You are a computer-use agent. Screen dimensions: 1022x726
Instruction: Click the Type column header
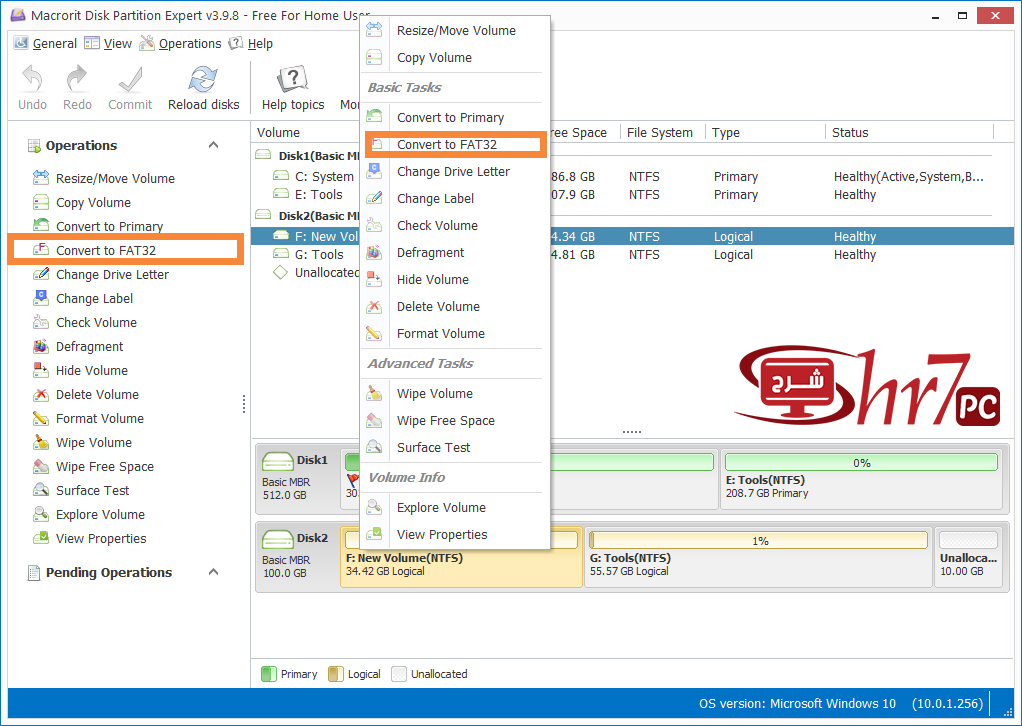[765, 132]
